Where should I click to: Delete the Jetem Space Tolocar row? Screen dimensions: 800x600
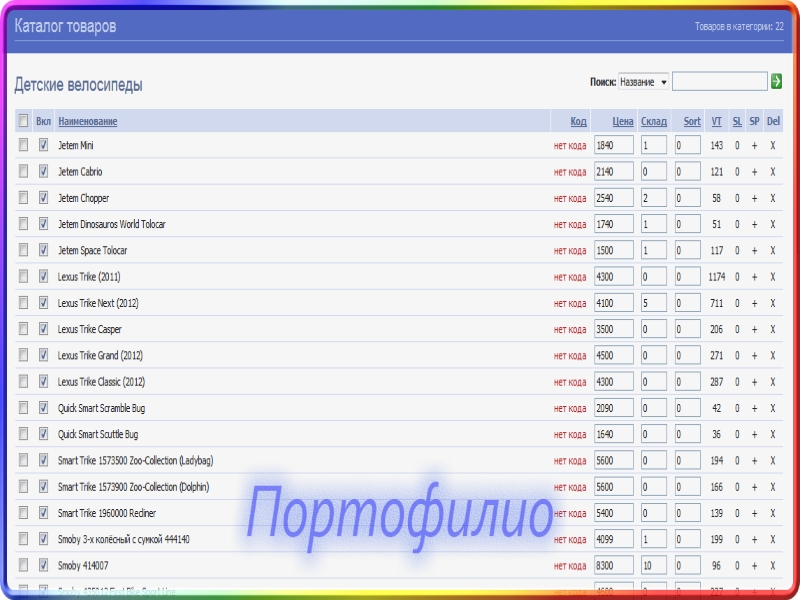coord(772,251)
